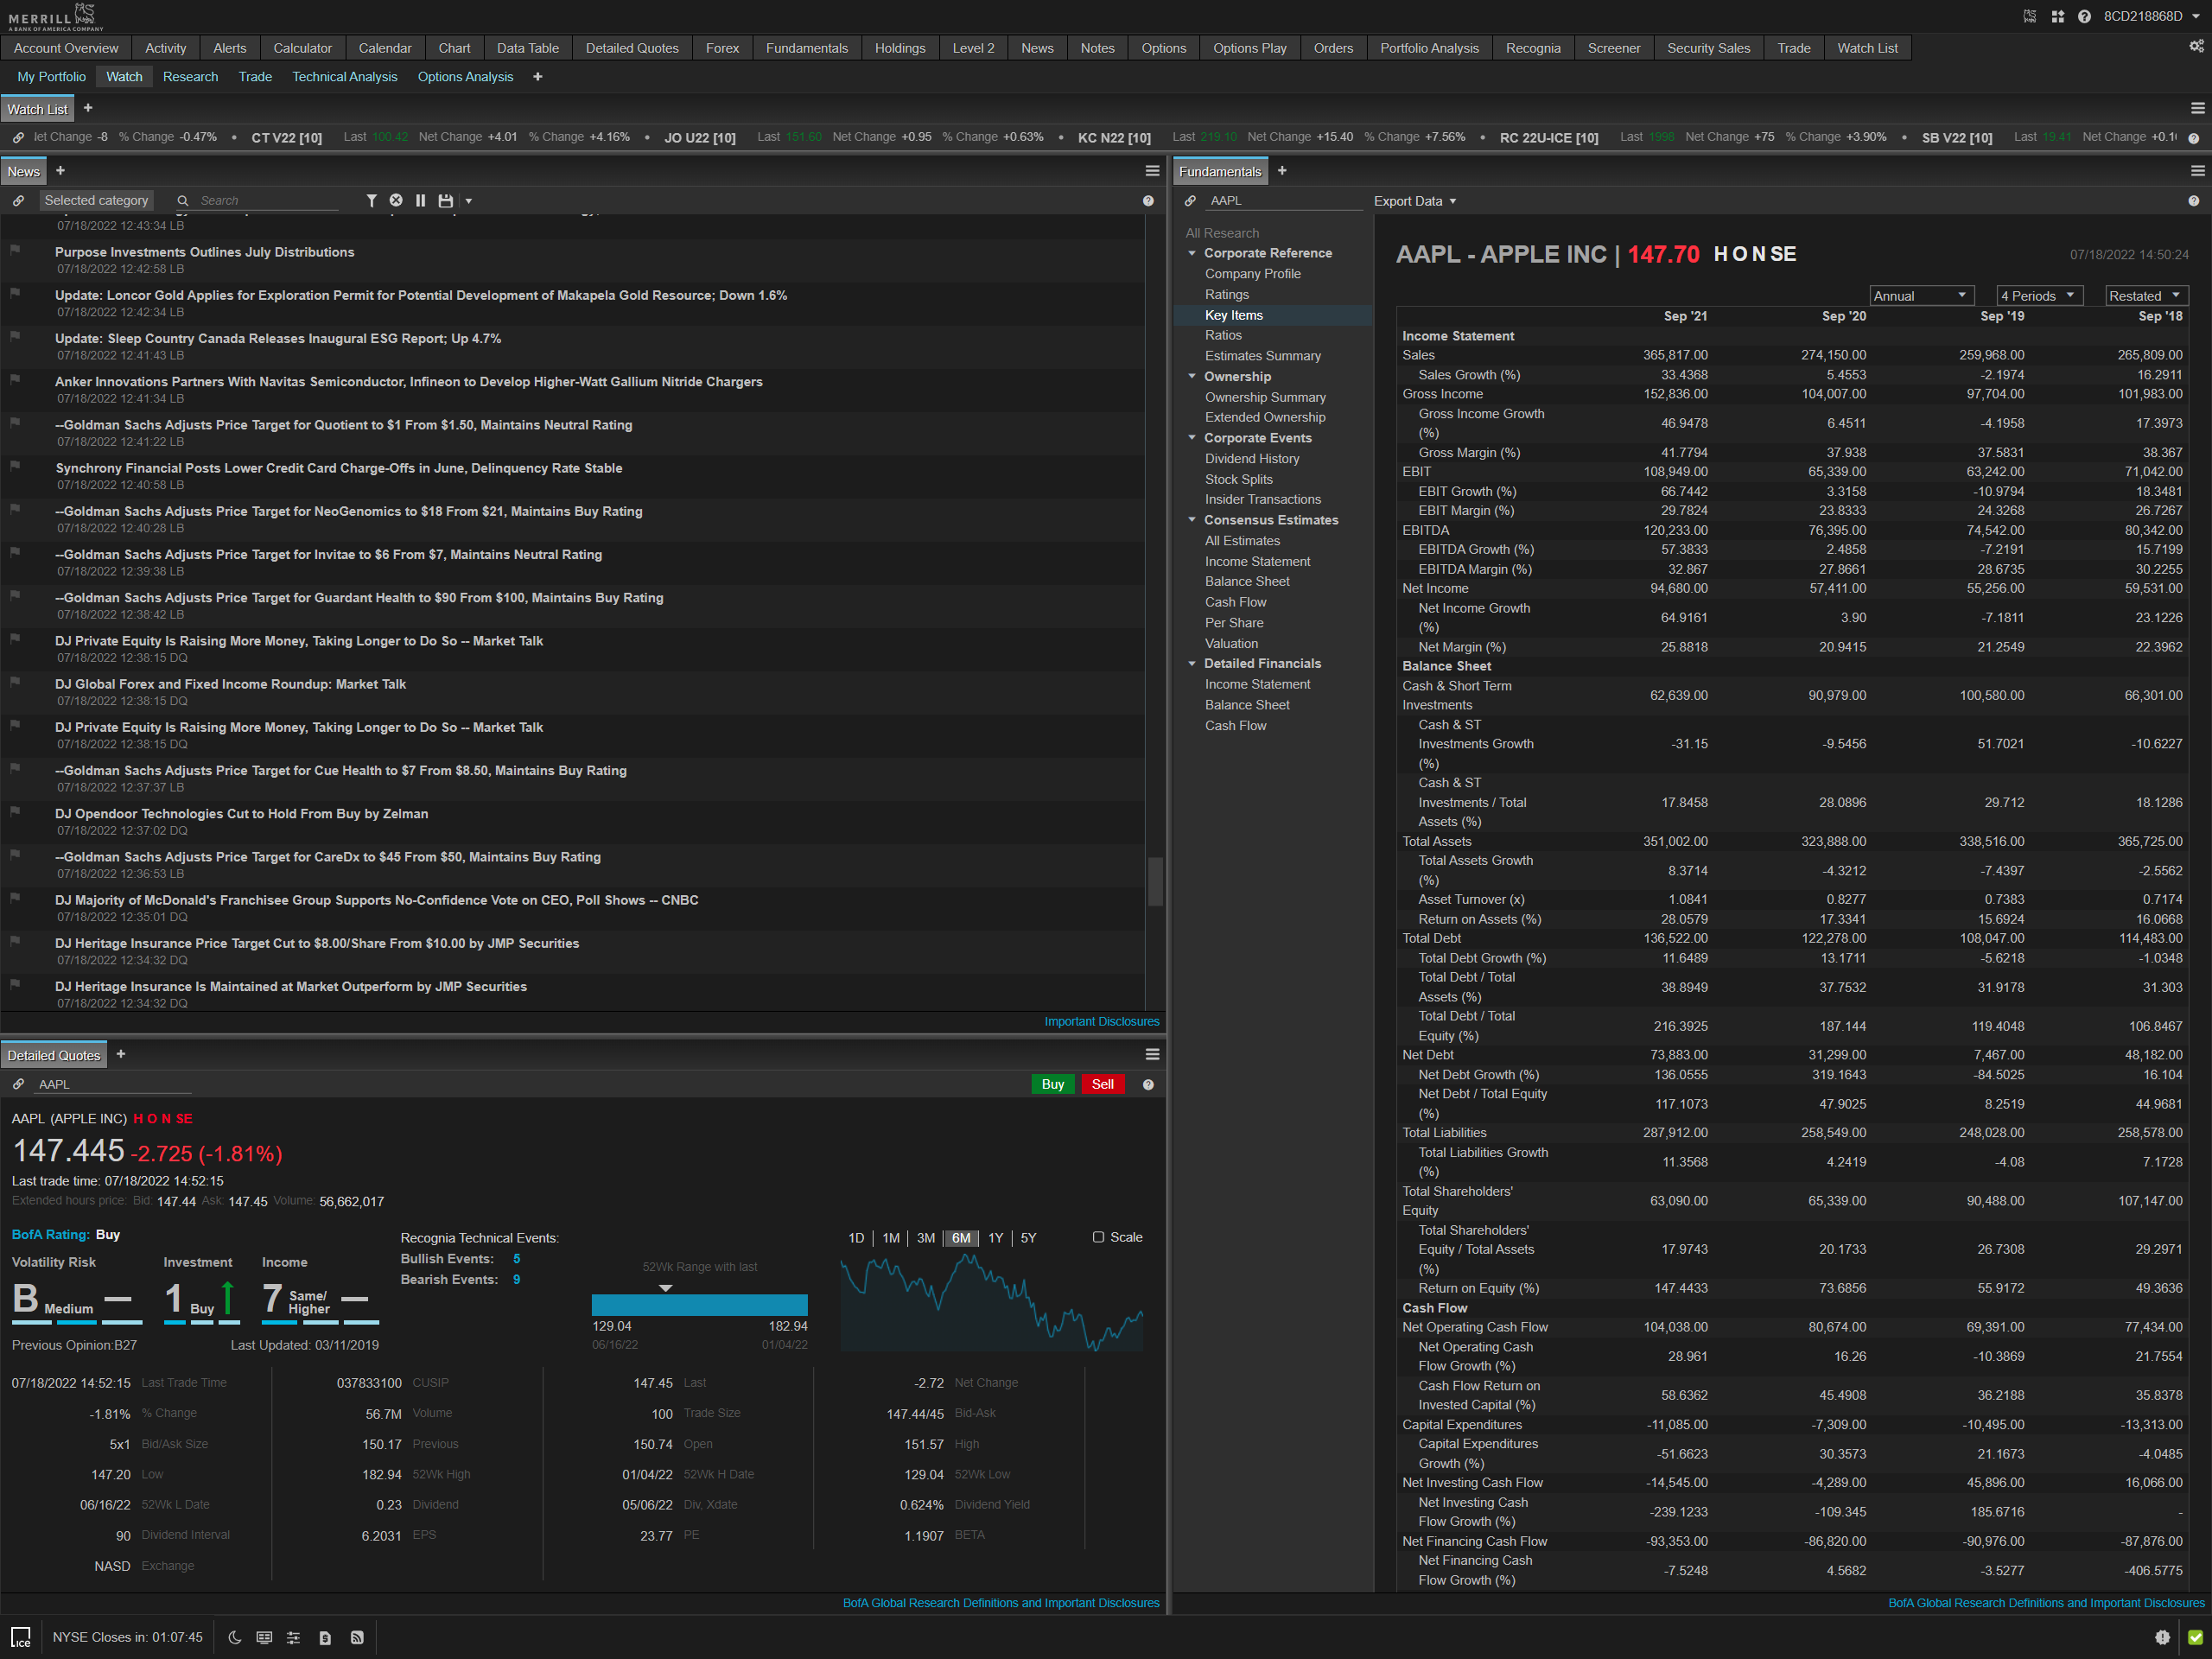Switch to the Technical Analysis workspace tab
2212x1659 pixels.
coord(344,77)
